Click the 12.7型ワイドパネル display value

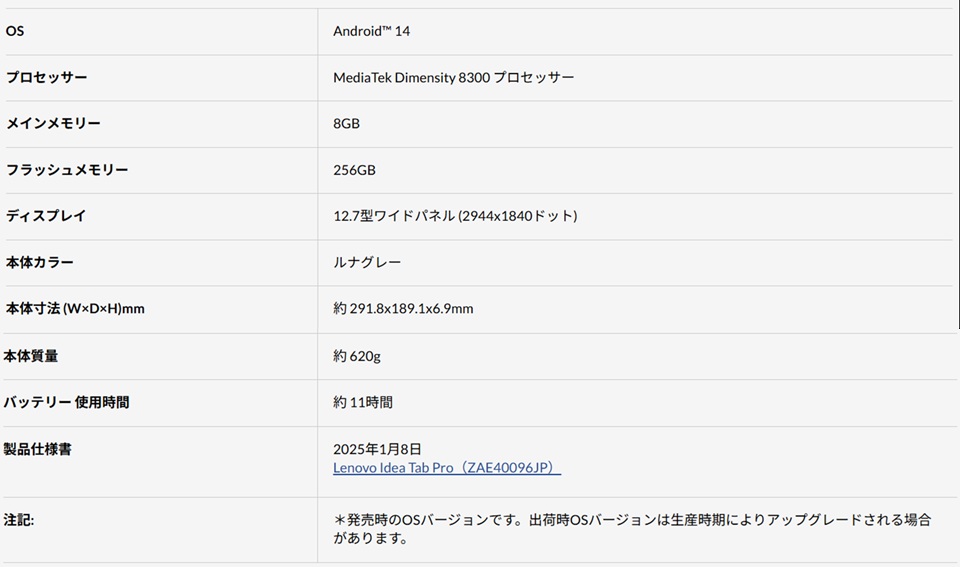pos(455,216)
